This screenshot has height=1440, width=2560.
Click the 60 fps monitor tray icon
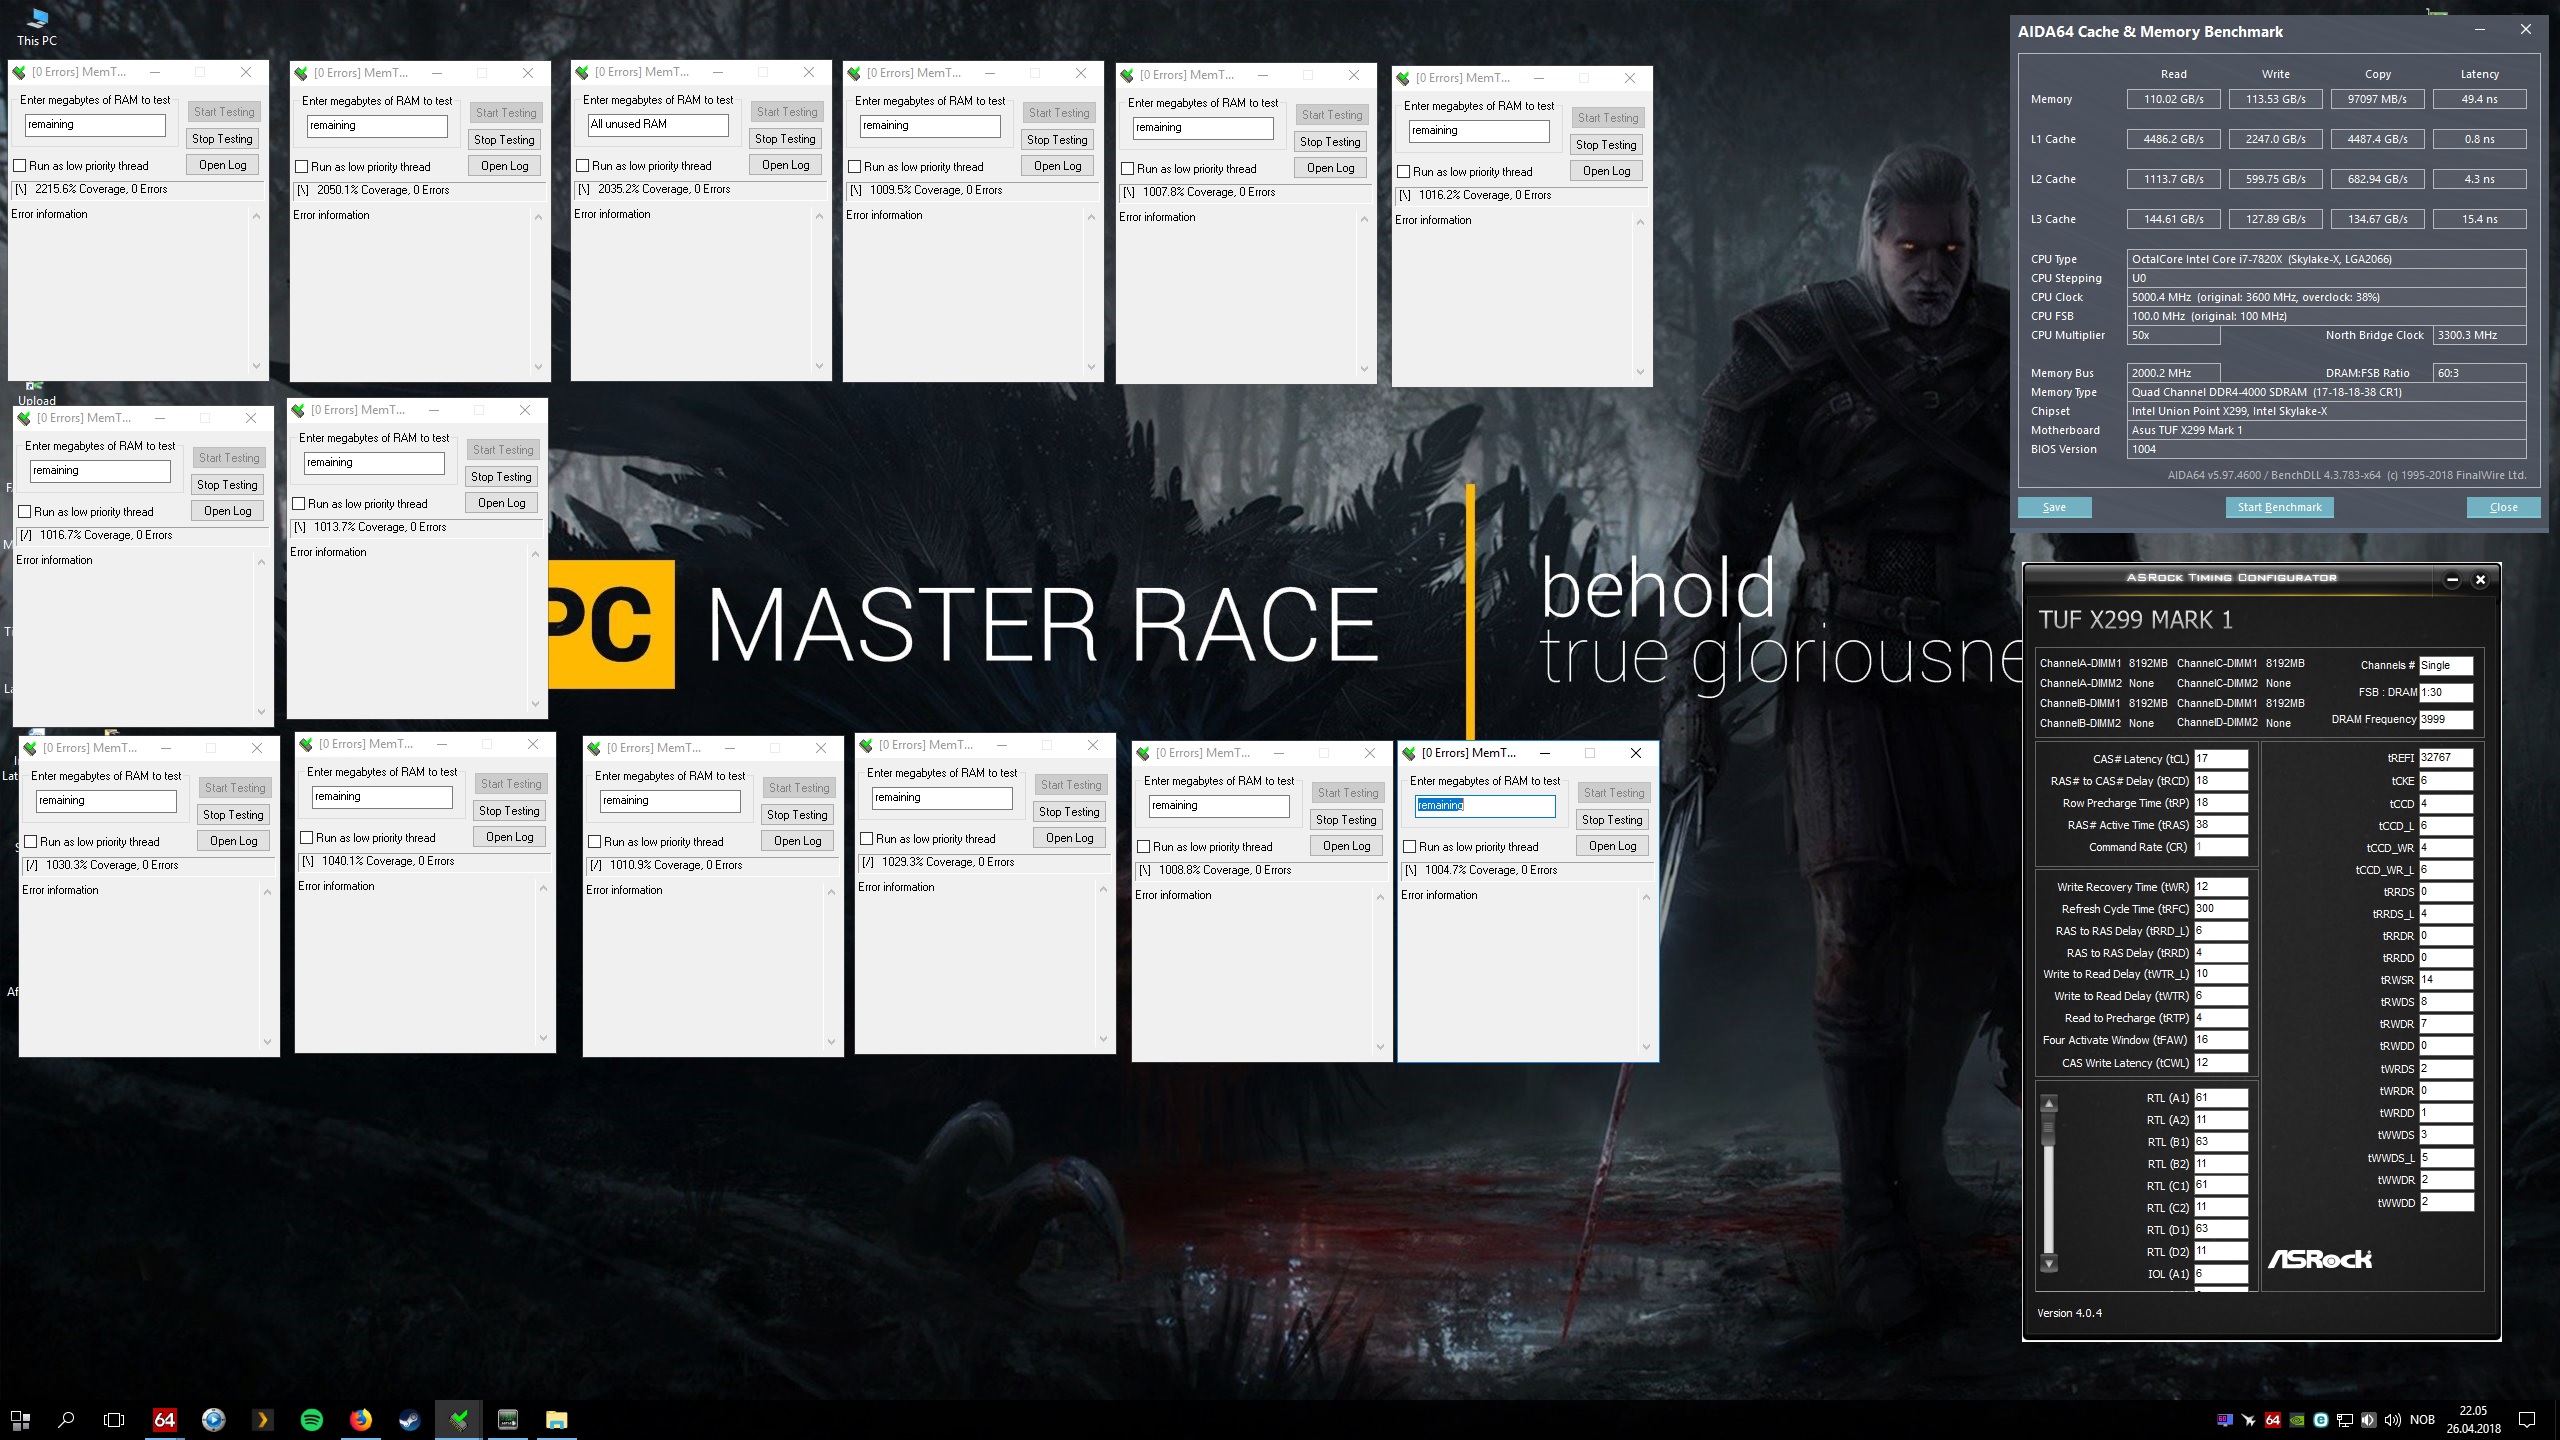coord(2224,1420)
